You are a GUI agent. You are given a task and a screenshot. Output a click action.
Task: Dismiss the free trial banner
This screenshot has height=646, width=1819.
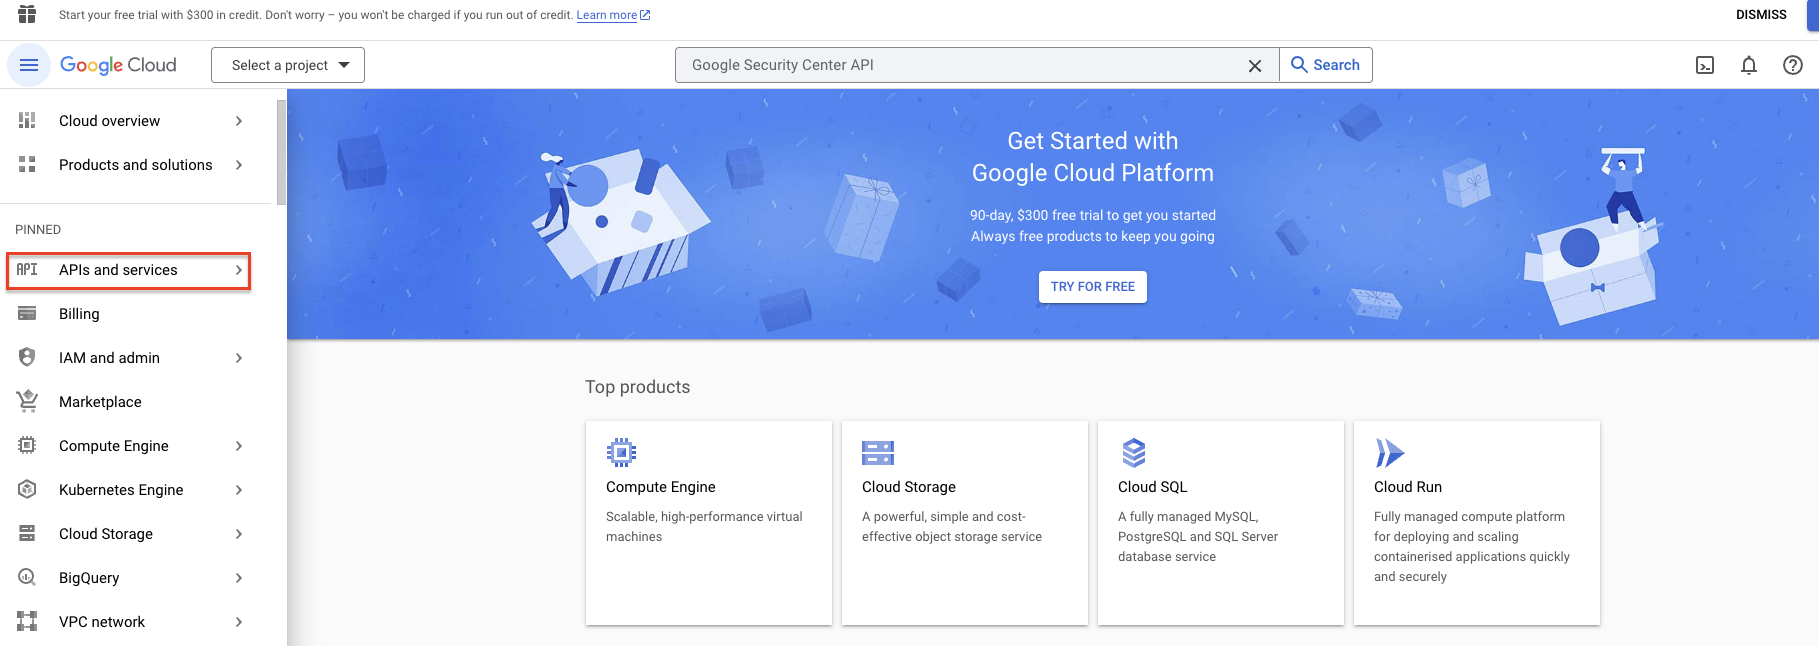(x=1761, y=15)
